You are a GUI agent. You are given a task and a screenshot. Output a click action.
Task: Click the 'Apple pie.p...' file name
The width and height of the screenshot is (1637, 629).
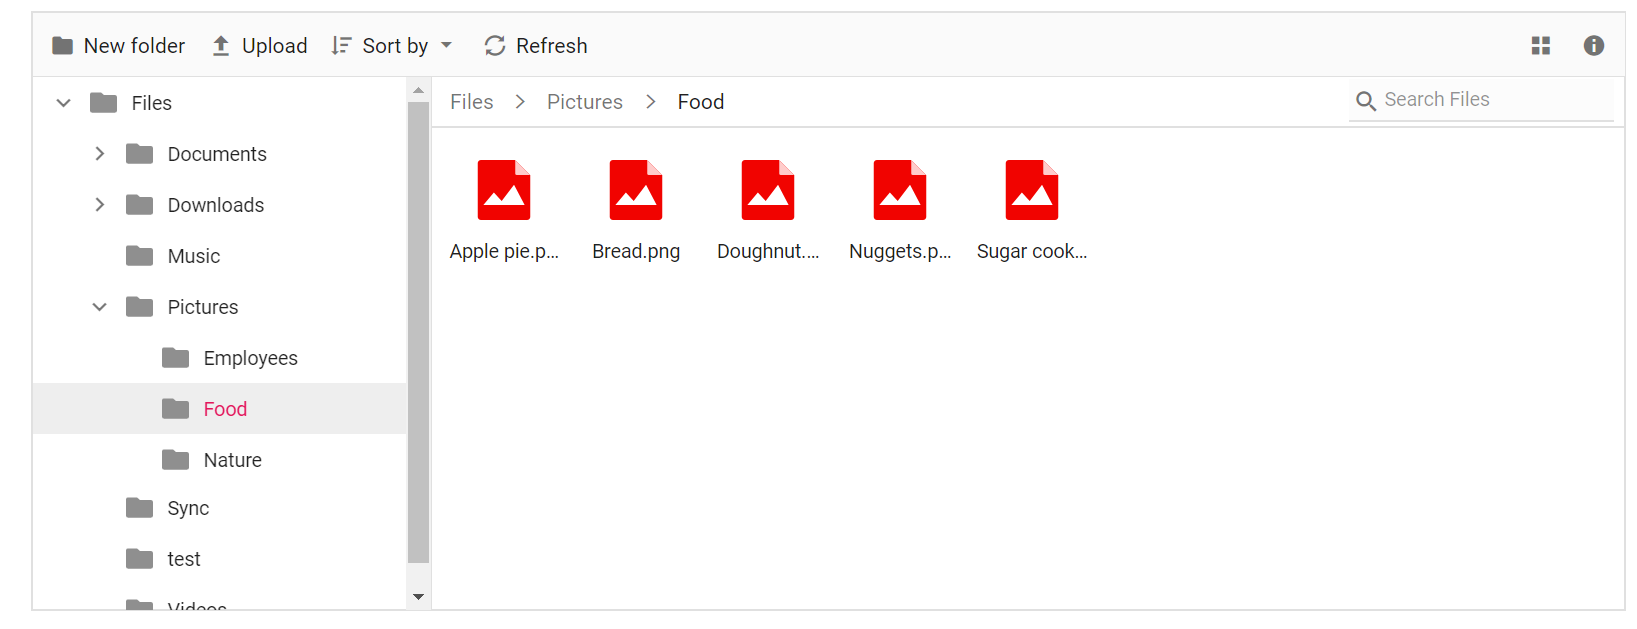click(x=504, y=251)
